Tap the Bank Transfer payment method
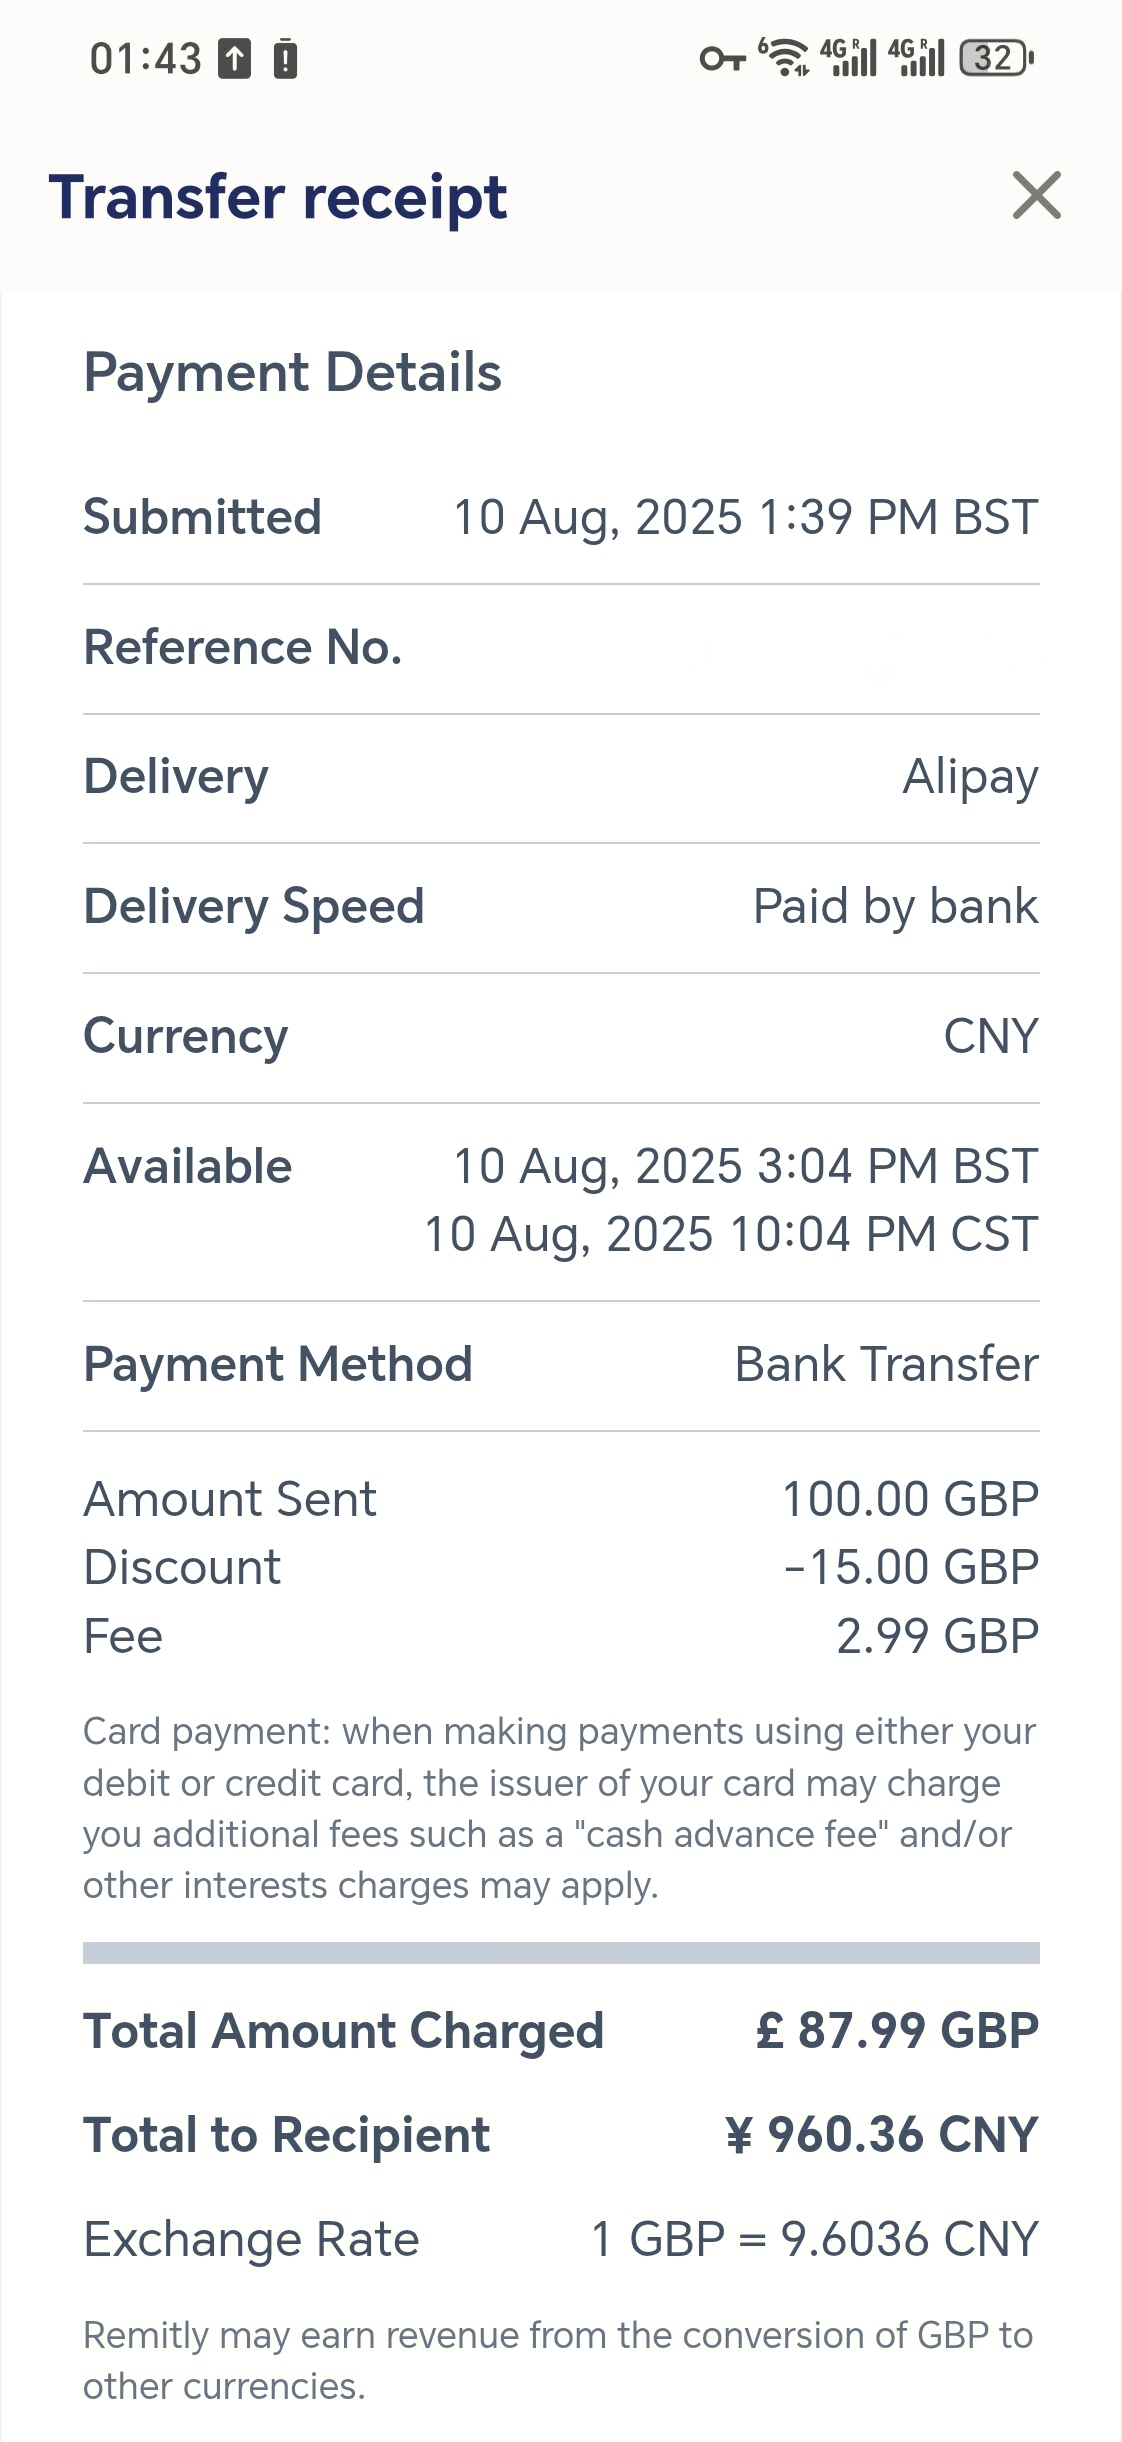Image resolution: width=1122 pixels, height=2442 pixels. pos(887,1365)
